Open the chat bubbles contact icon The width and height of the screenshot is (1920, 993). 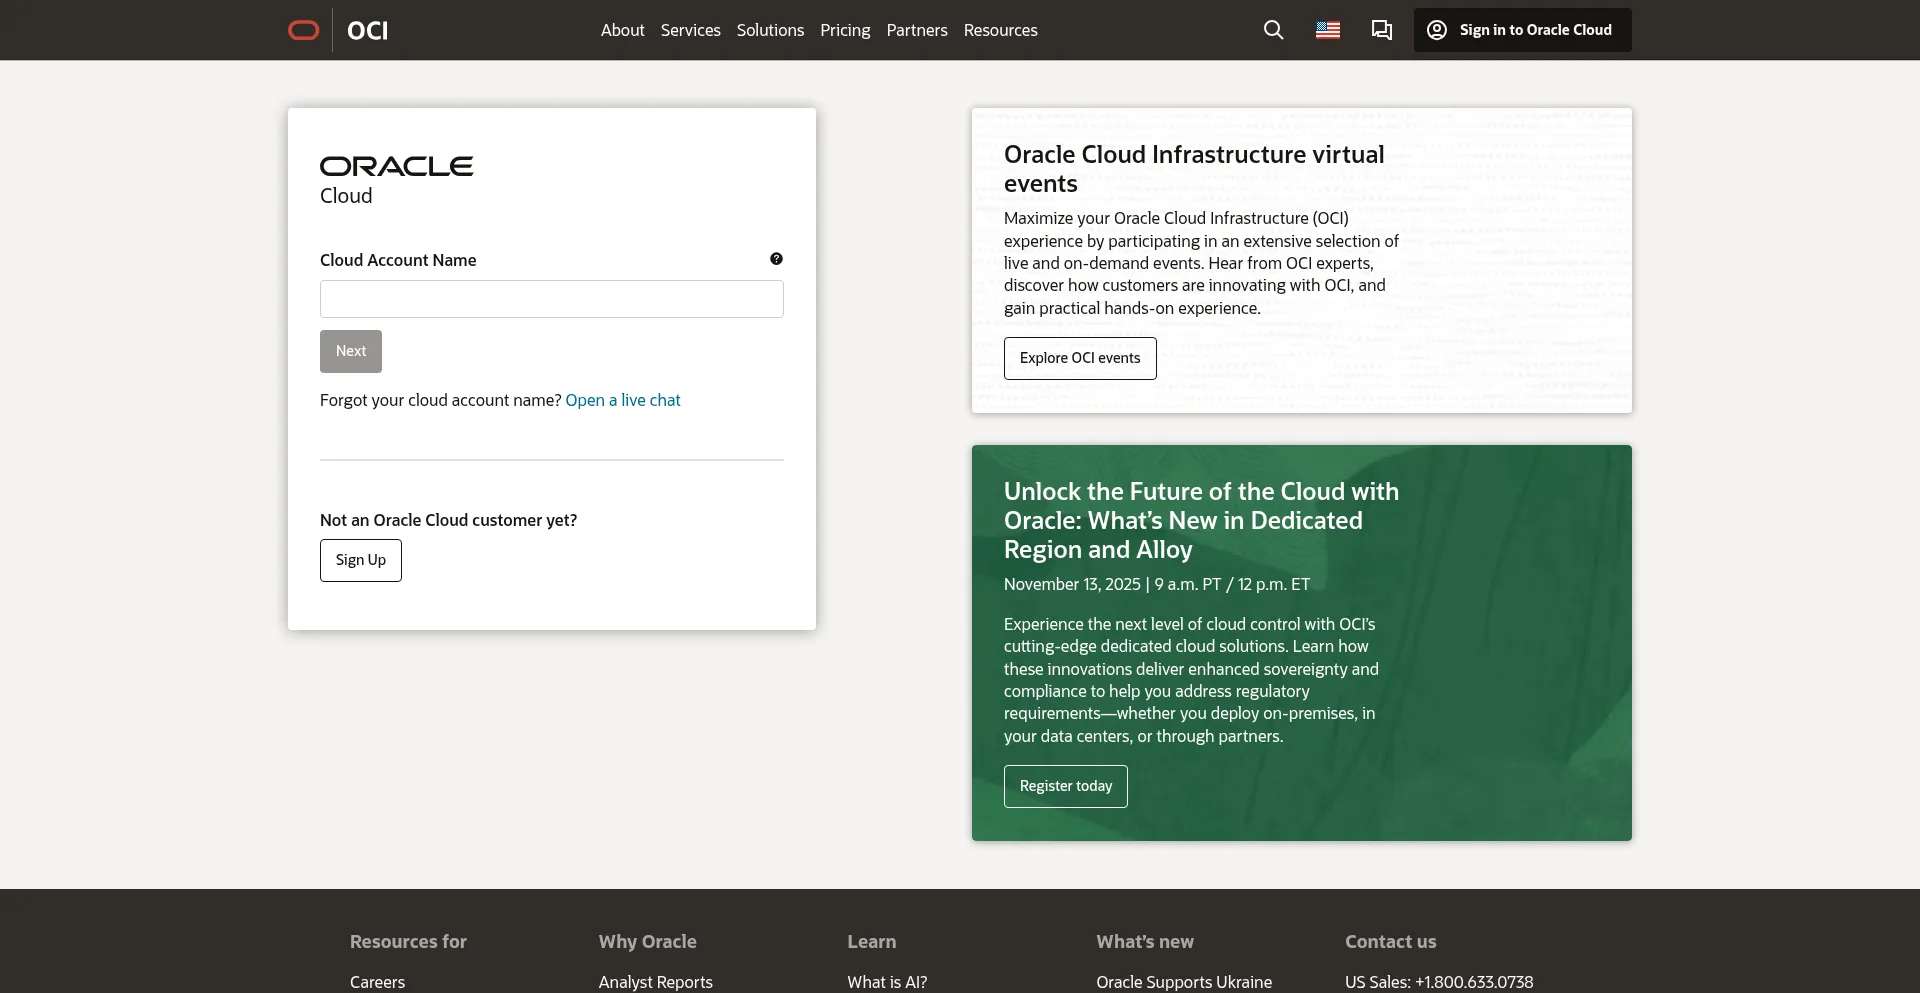(x=1381, y=30)
